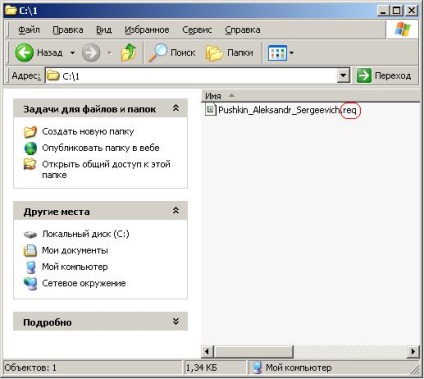
Task: Open Мои документы link
Action: pos(75,250)
